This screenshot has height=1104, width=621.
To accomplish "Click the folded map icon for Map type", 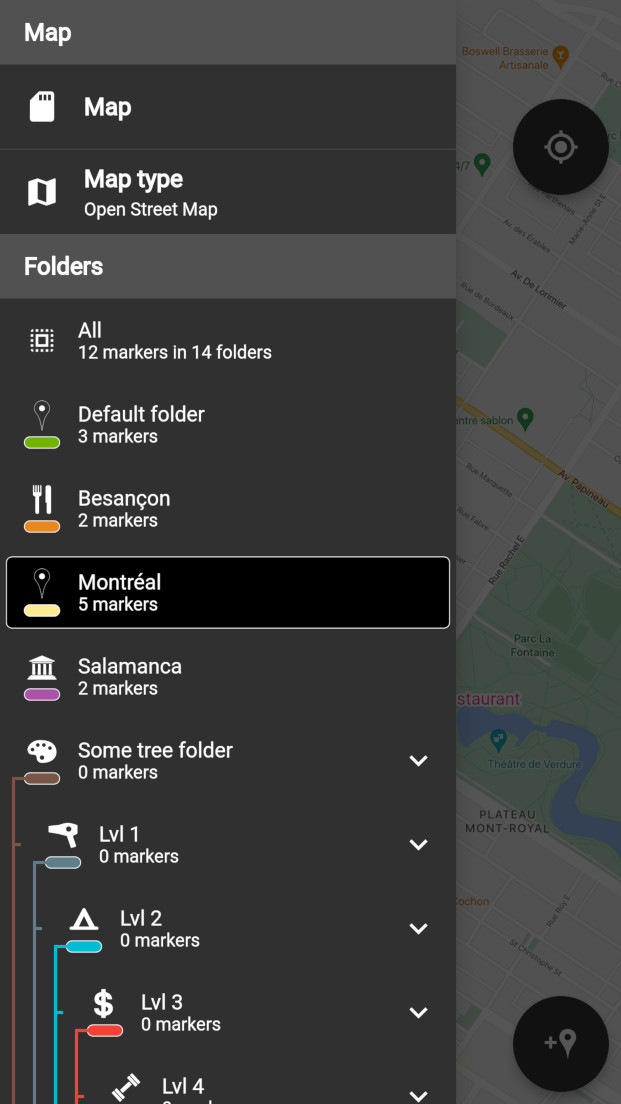I will point(42,192).
